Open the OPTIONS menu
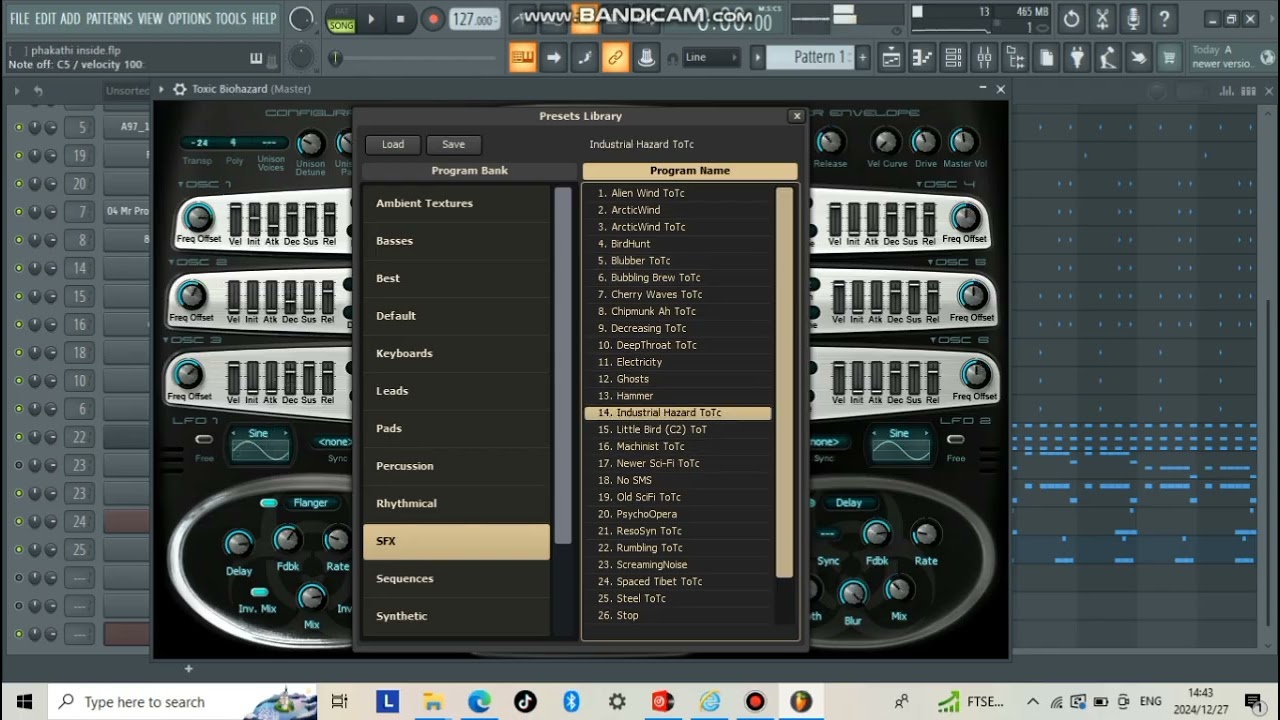This screenshot has width=1280, height=720. click(x=190, y=19)
